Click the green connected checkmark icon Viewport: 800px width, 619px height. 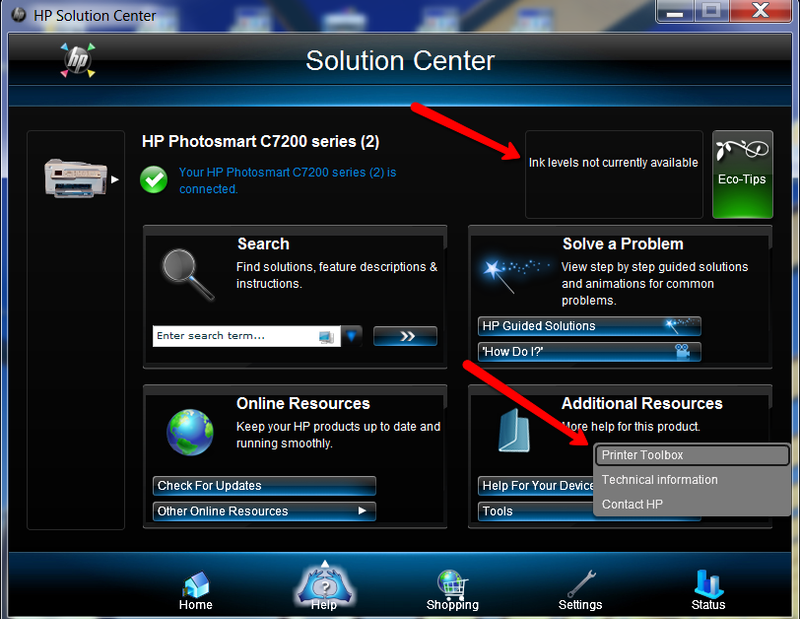coord(154,180)
